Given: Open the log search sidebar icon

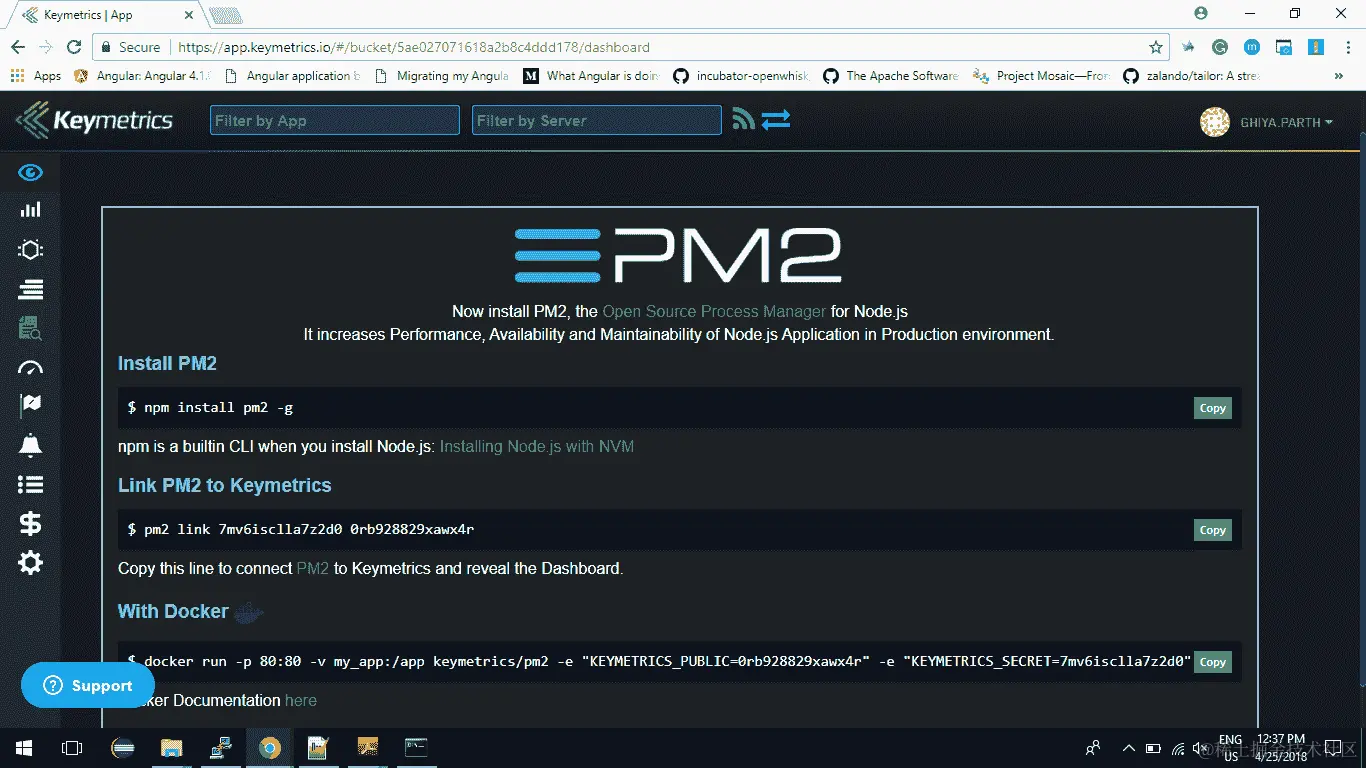Looking at the screenshot, I should pos(30,328).
